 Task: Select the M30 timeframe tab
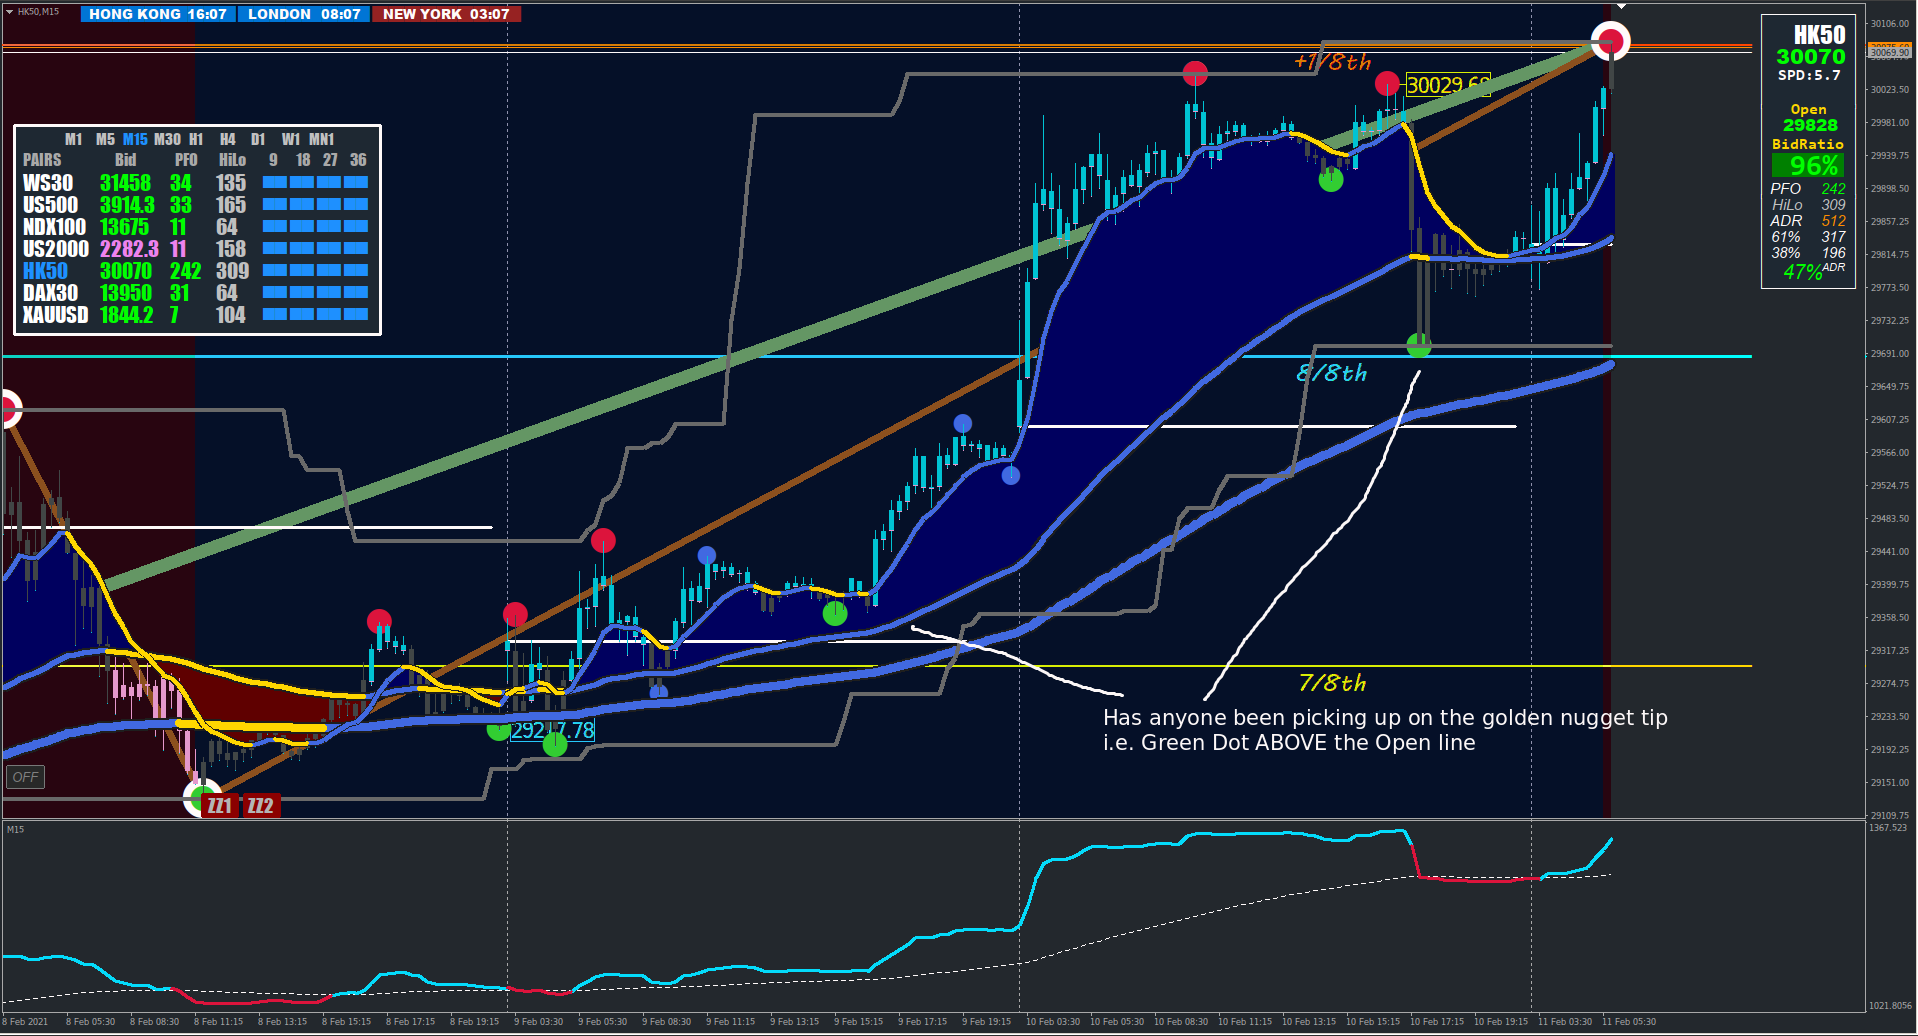167,139
